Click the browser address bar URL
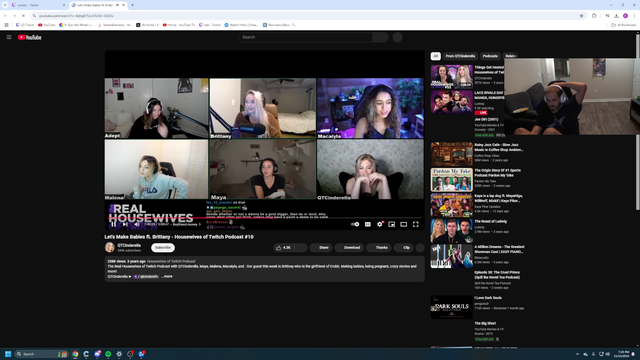This screenshot has height=360, width=640. point(77,16)
